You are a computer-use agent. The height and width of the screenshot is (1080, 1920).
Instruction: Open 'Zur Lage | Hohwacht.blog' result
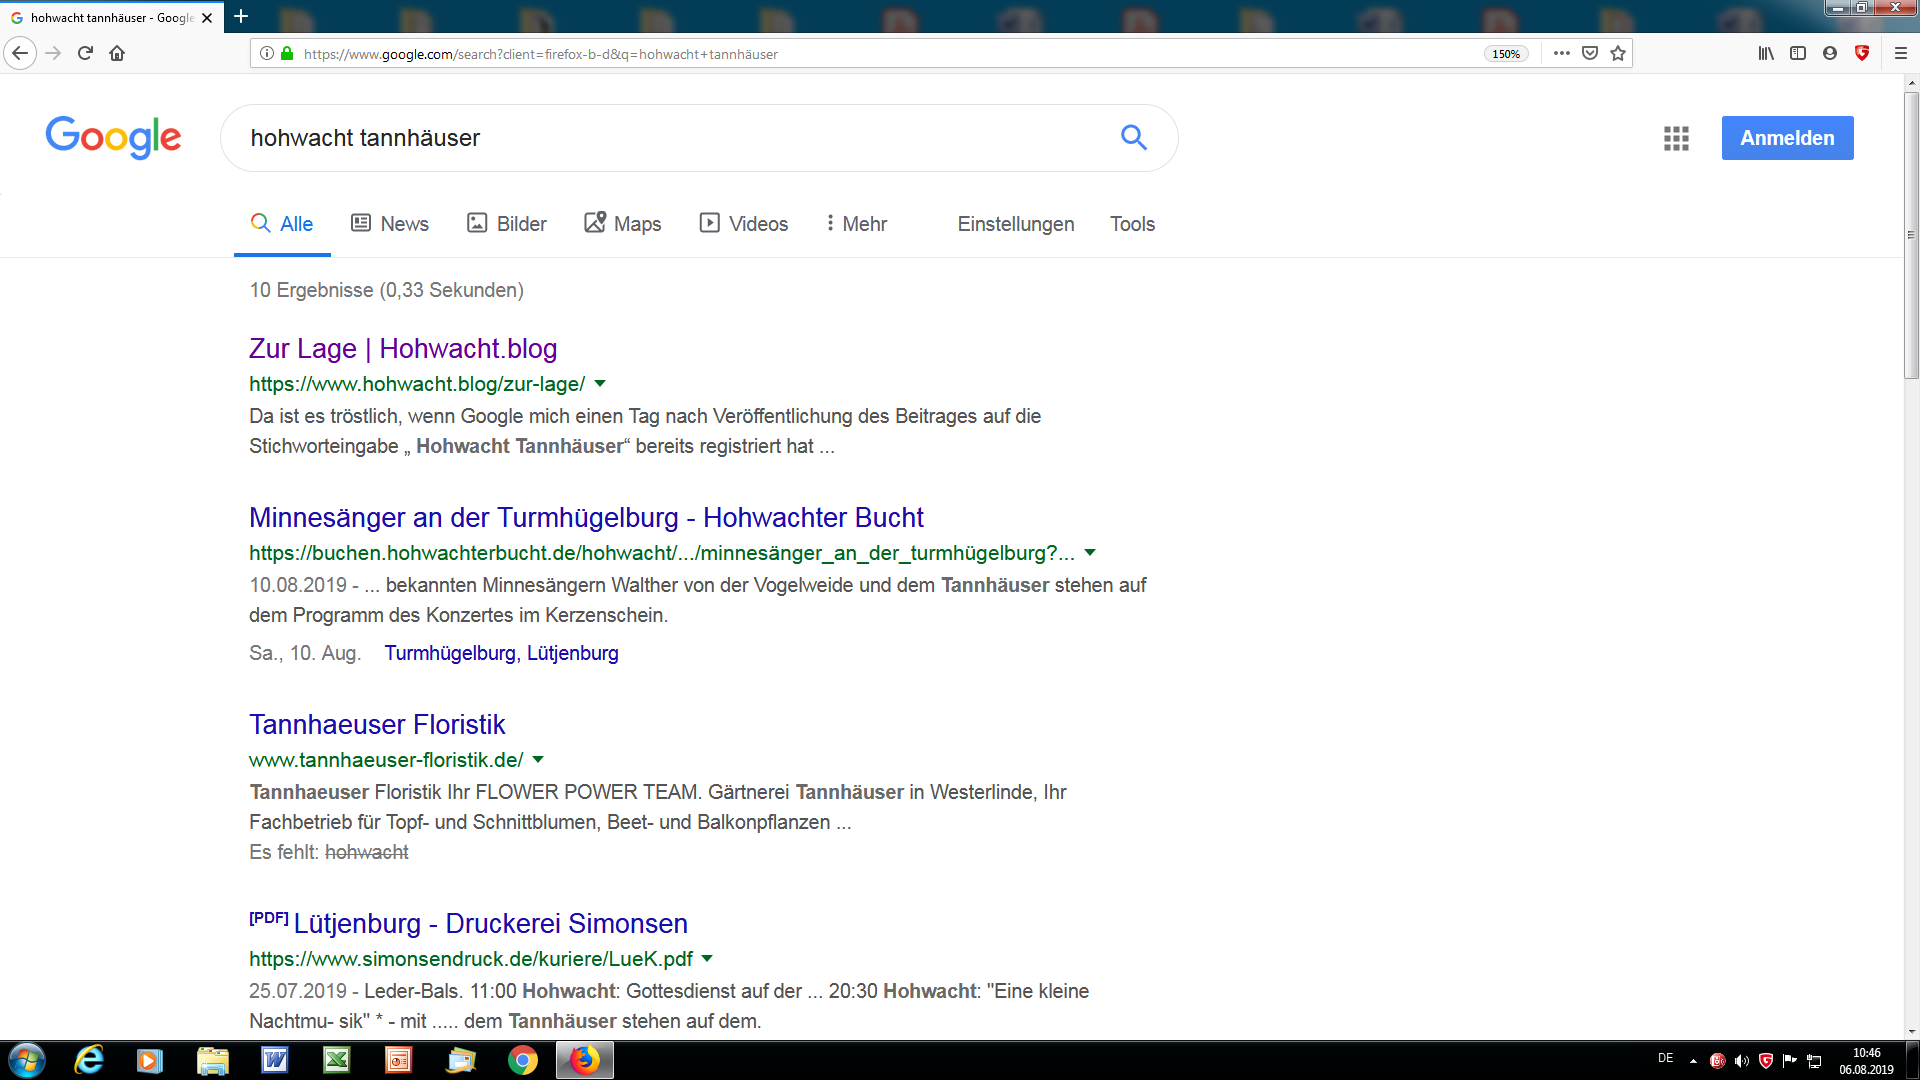click(403, 348)
